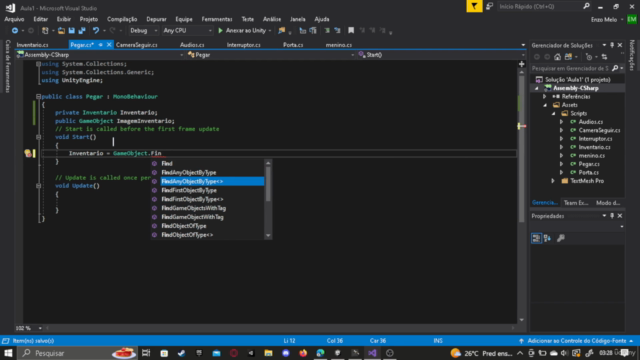Click the pending changes clock icon in Solution Explorer
This screenshot has width=640, height=360.
(589, 57)
